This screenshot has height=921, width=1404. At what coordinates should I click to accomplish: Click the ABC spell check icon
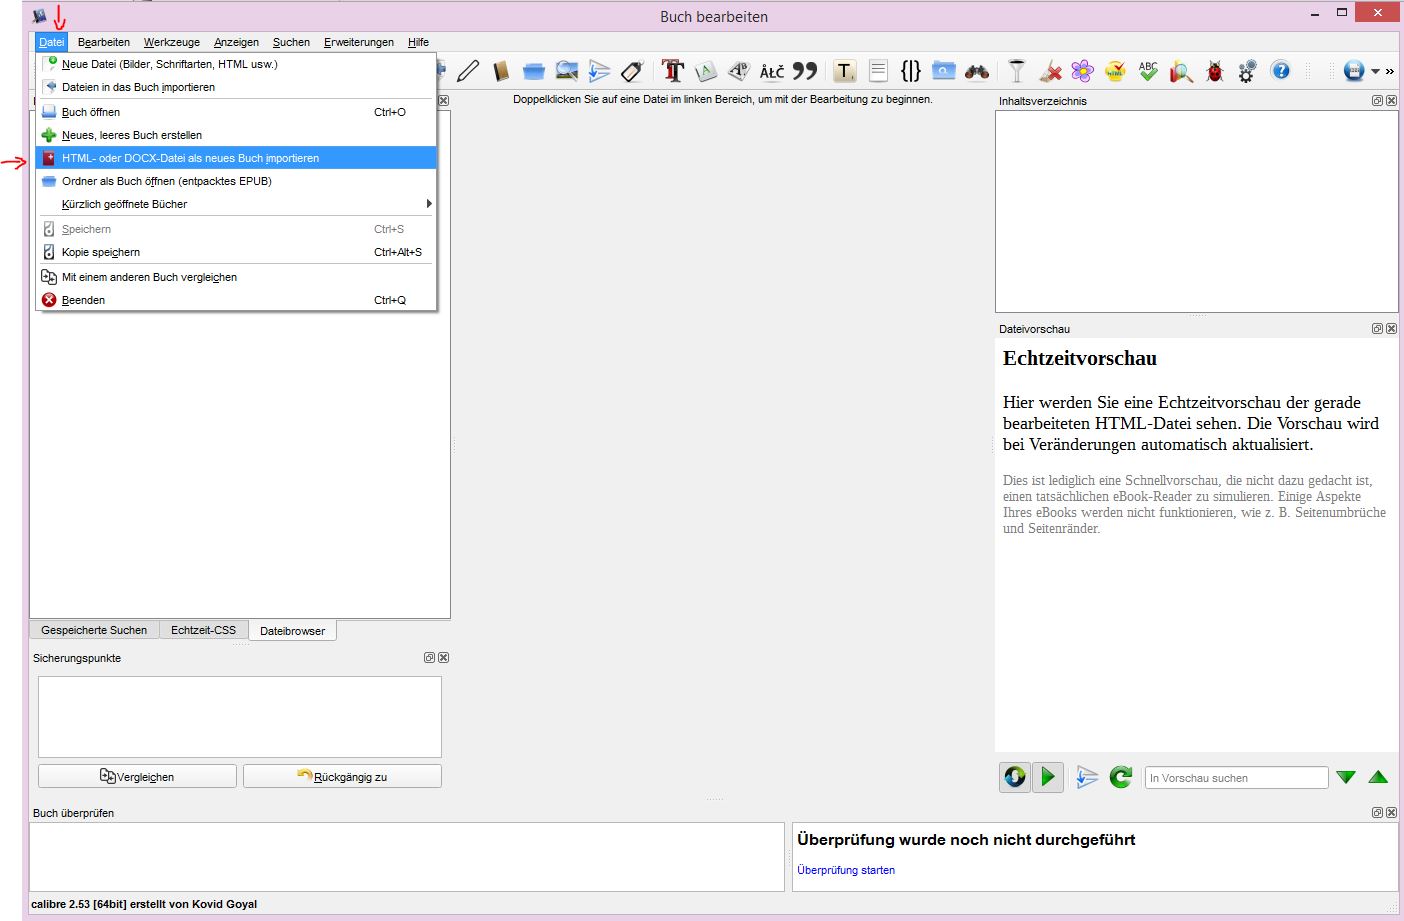[x=1148, y=71]
